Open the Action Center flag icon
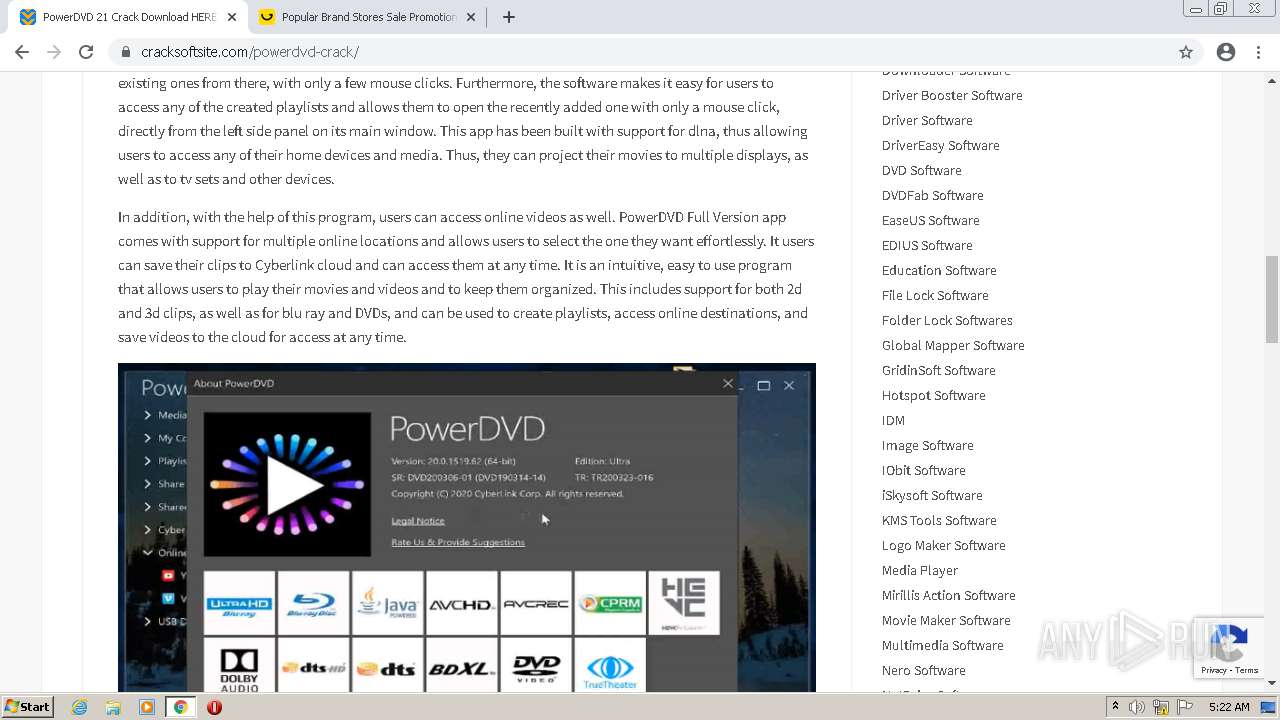 tap(1184, 707)
